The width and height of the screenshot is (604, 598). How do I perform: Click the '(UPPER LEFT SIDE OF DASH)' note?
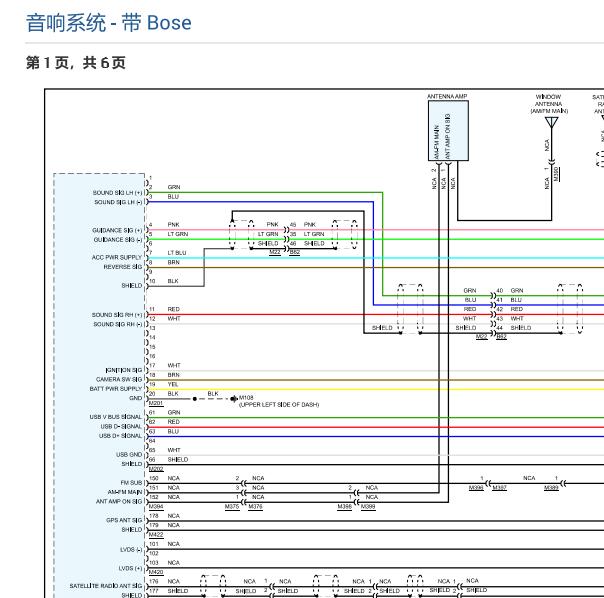click(x=279, y=405)
